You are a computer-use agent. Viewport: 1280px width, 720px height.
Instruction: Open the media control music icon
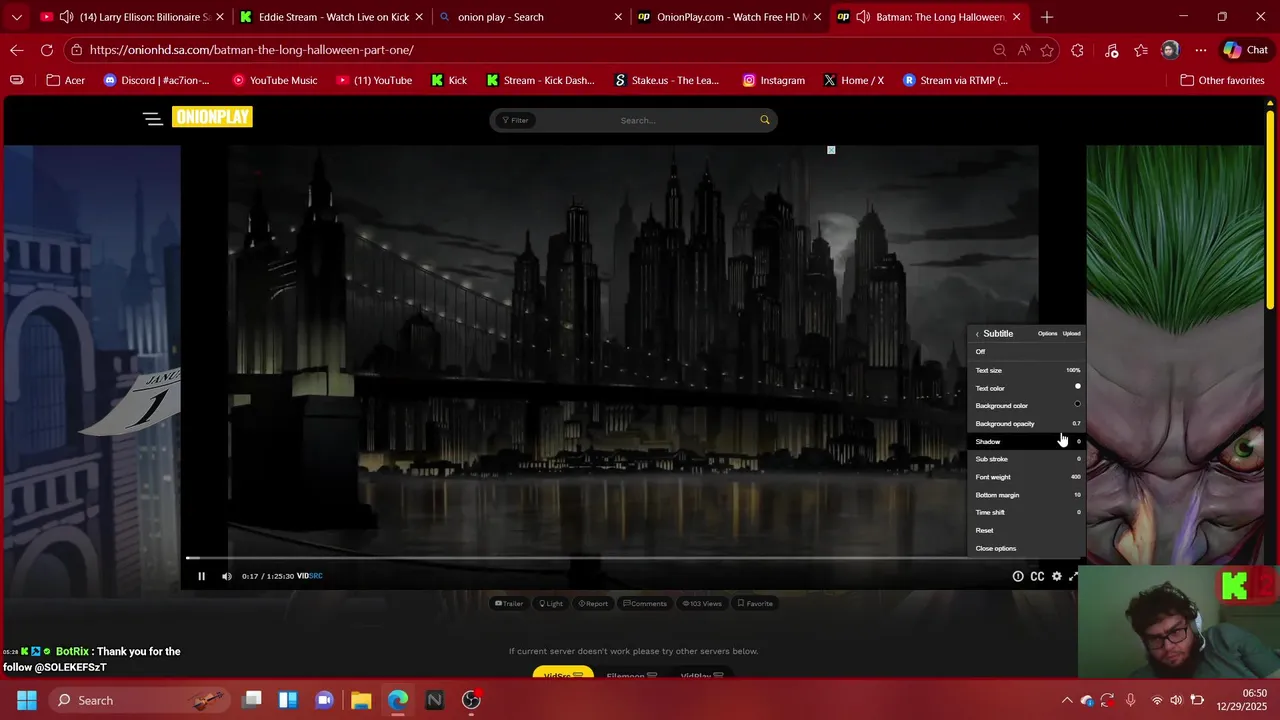click(x=1111, y=50)
